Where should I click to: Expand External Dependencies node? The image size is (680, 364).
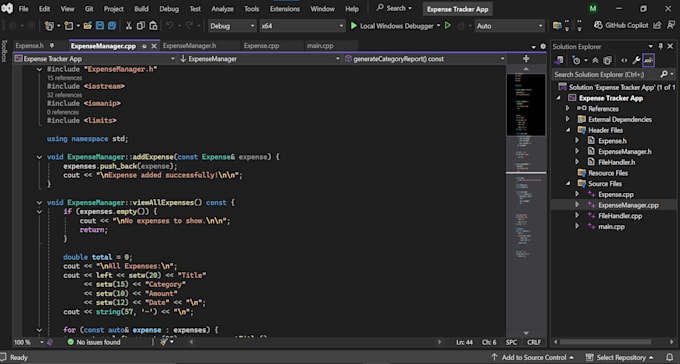pyautogui.click(x=568, y=119)
